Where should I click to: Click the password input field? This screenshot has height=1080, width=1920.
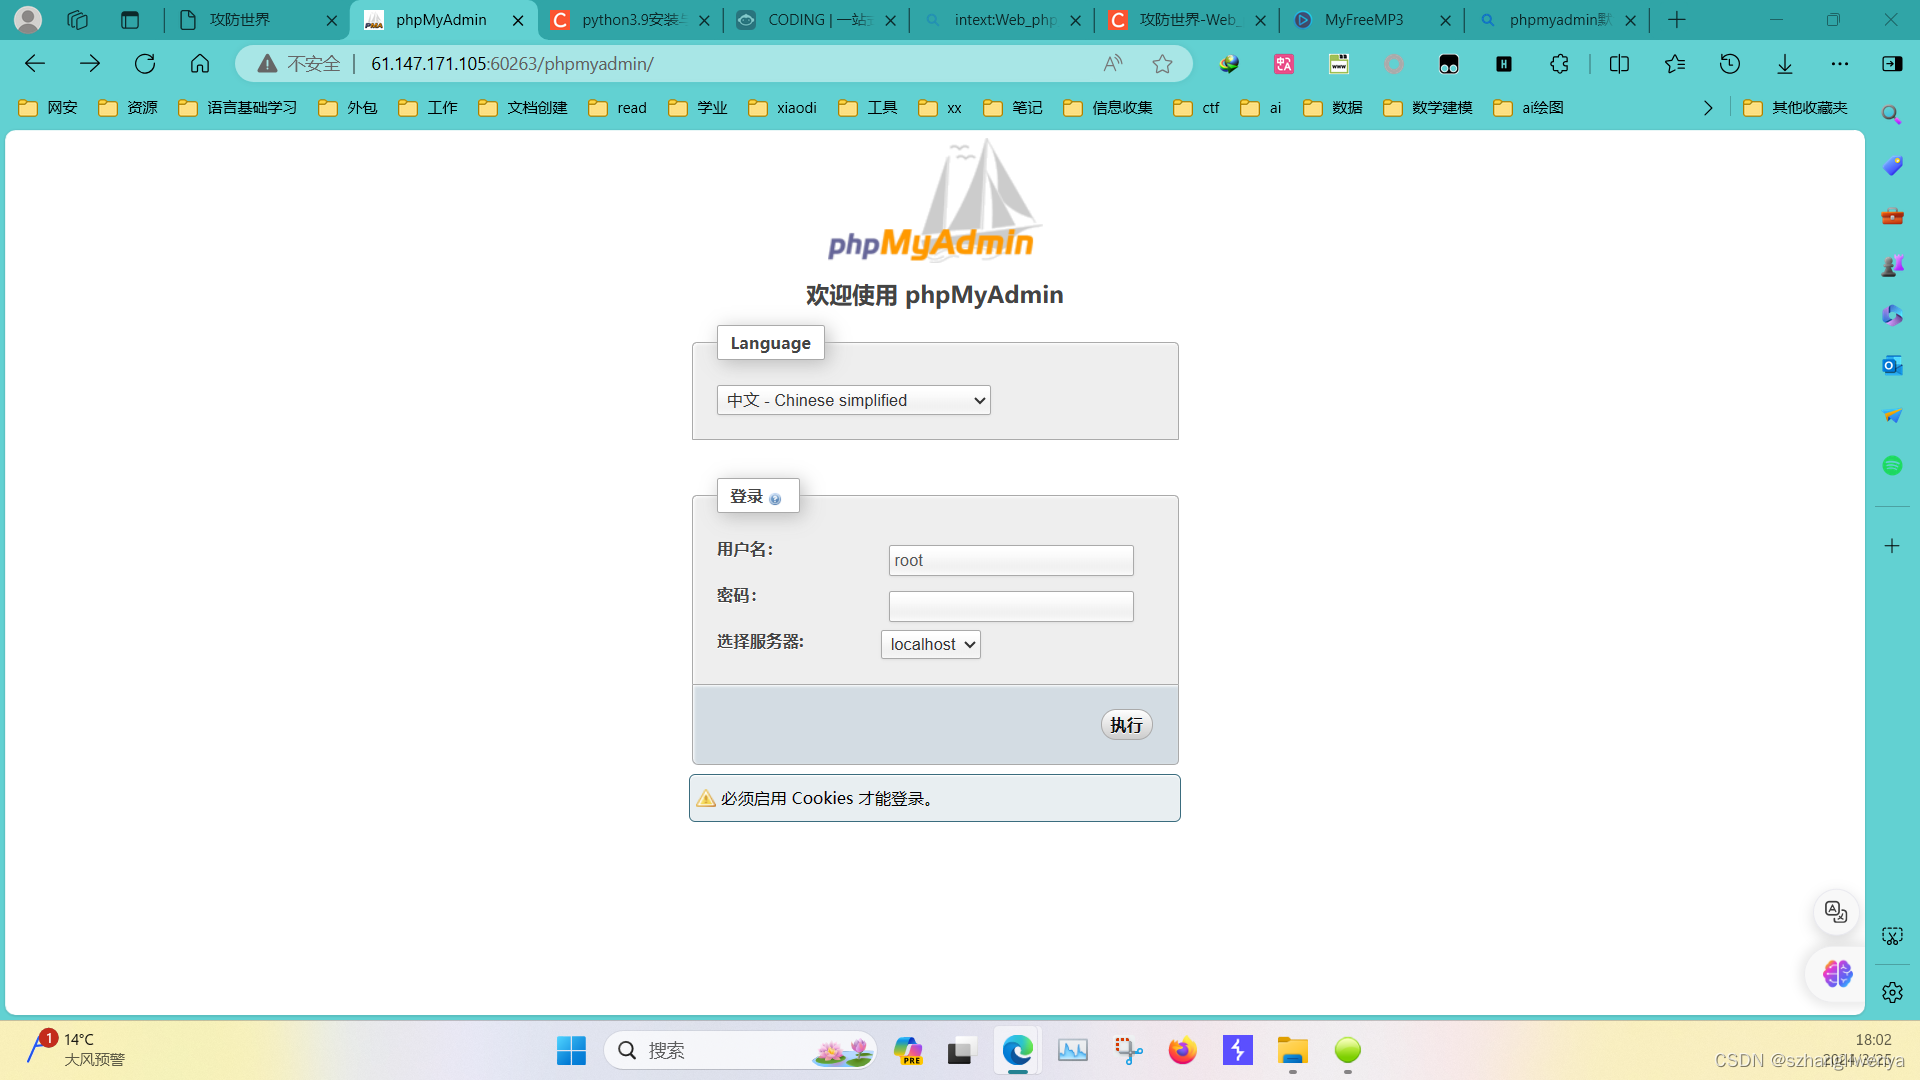tap(1010, 606)
